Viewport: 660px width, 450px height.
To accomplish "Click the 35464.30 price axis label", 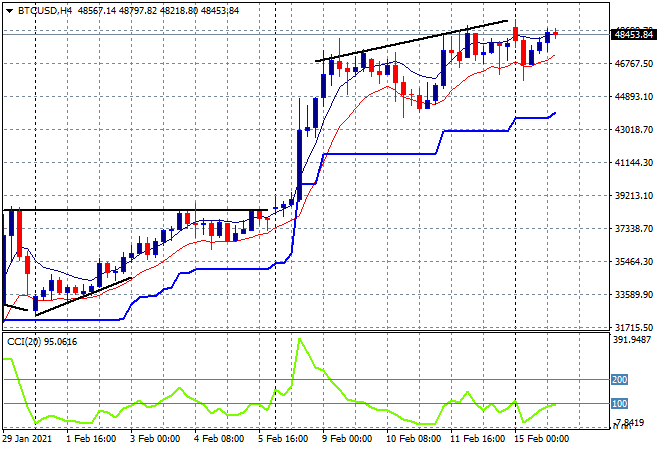I will 634,261.
